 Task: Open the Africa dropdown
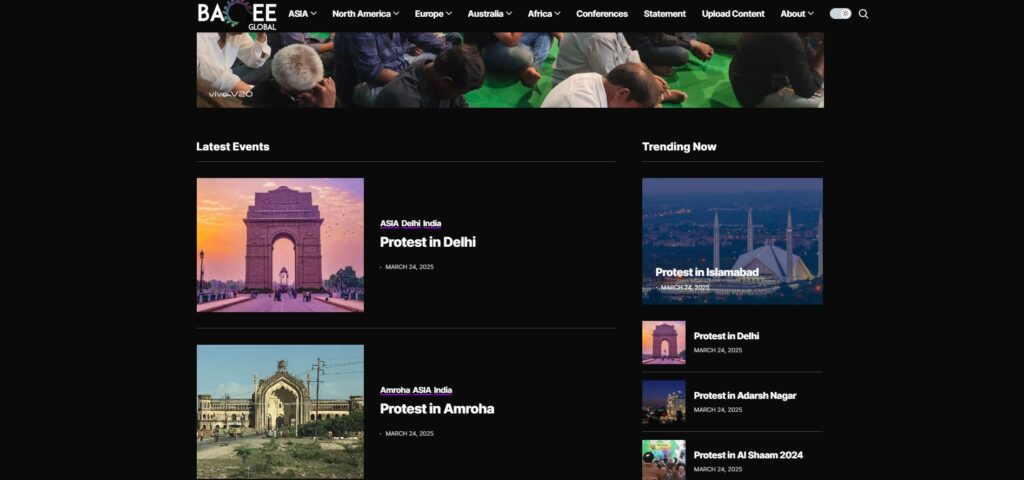coord(543,14)
